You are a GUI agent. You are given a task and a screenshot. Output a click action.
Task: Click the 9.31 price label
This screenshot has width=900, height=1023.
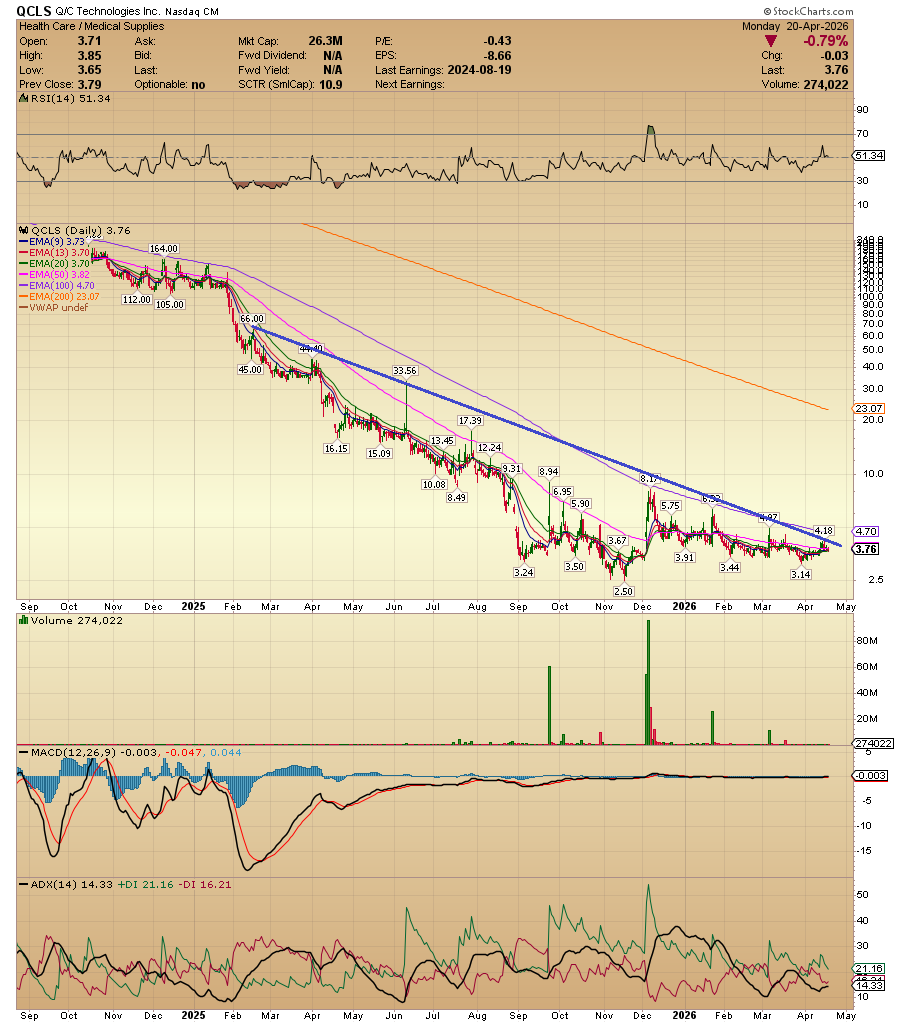[512, 469]
